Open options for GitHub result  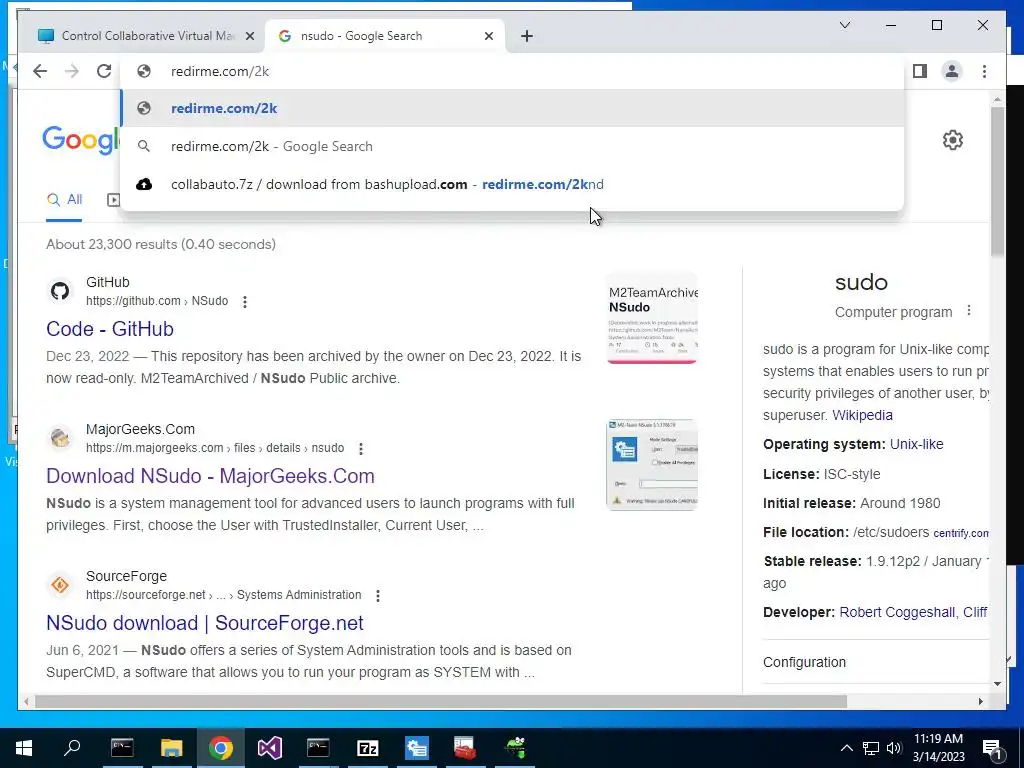tap(245, 302)
